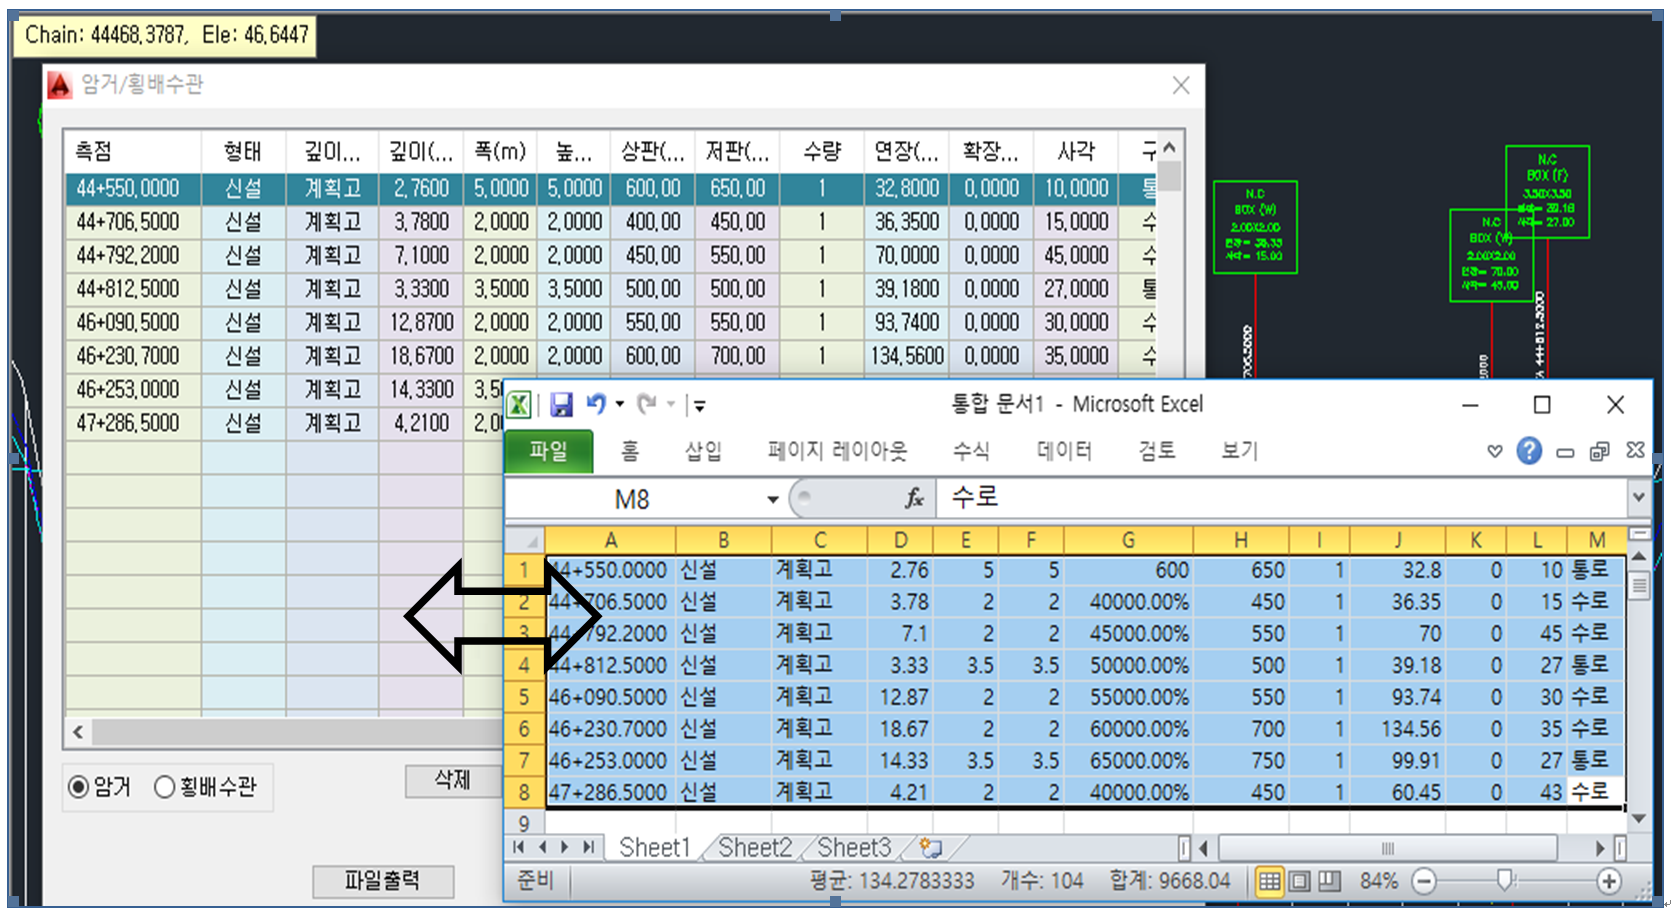Open the Name Box dropdown arrow

click(x=772, y=499)
